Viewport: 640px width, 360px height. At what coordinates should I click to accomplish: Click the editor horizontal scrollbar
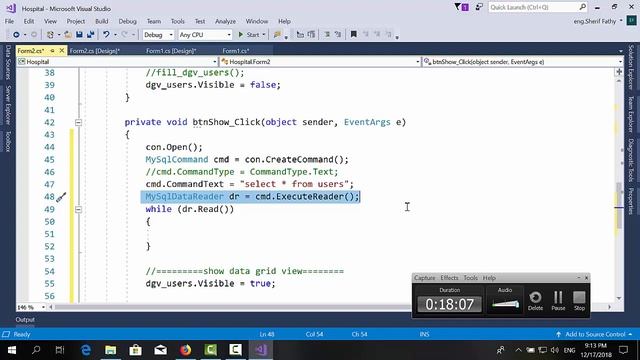click(x=233, y=307)
